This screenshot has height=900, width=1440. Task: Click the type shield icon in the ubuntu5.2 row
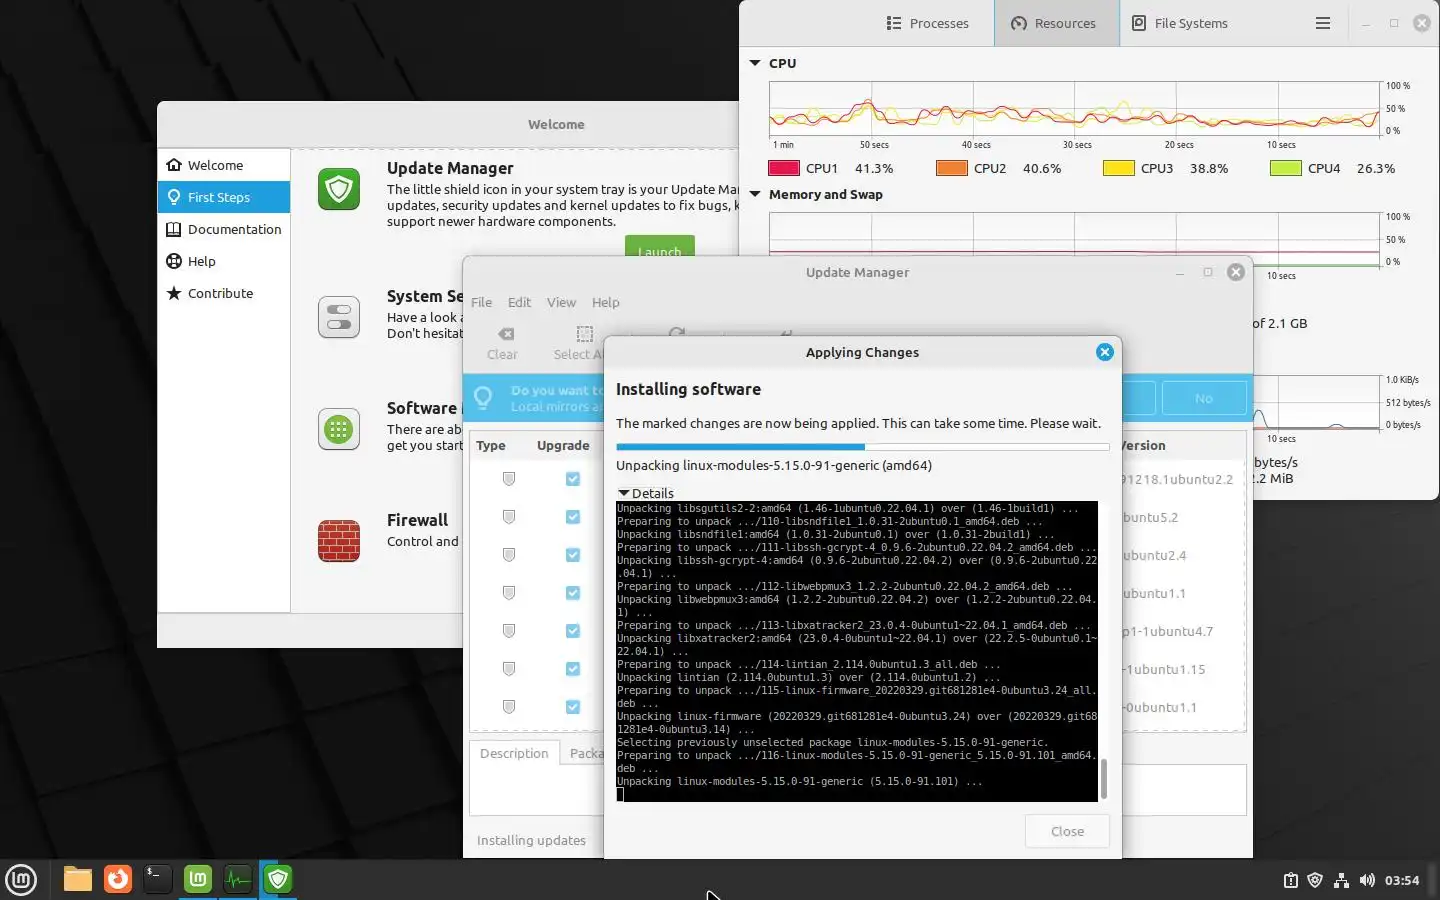tap(508, 517)
